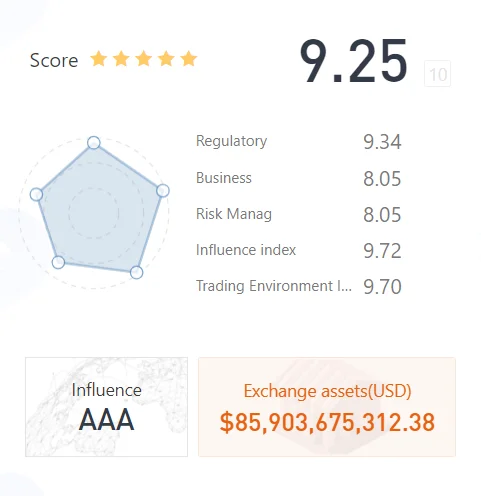
Task: Click the Influence index label
Action: tap(246, 250)
